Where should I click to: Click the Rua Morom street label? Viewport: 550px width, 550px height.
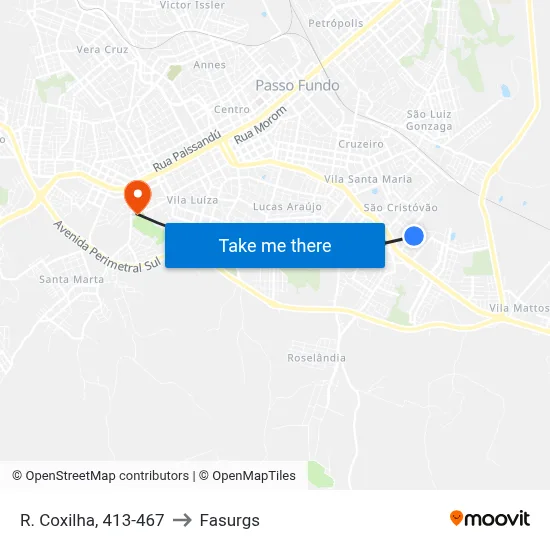(x=260, y=125)
